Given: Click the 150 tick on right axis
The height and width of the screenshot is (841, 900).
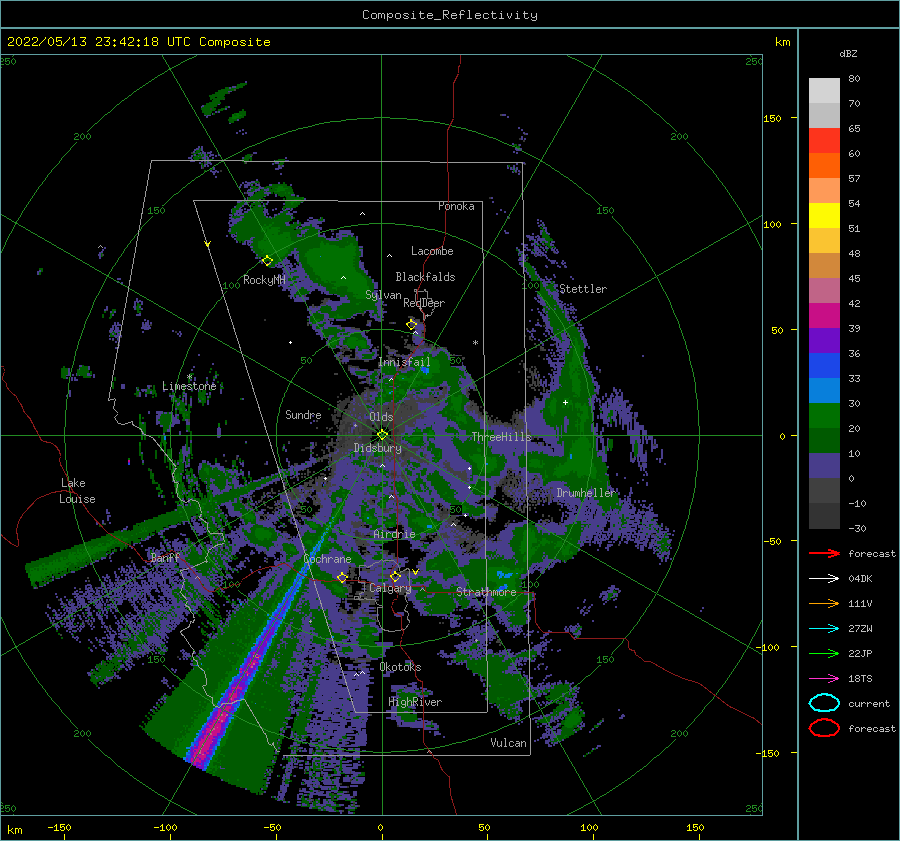Looking at the screenshot, I should (773, 118).
